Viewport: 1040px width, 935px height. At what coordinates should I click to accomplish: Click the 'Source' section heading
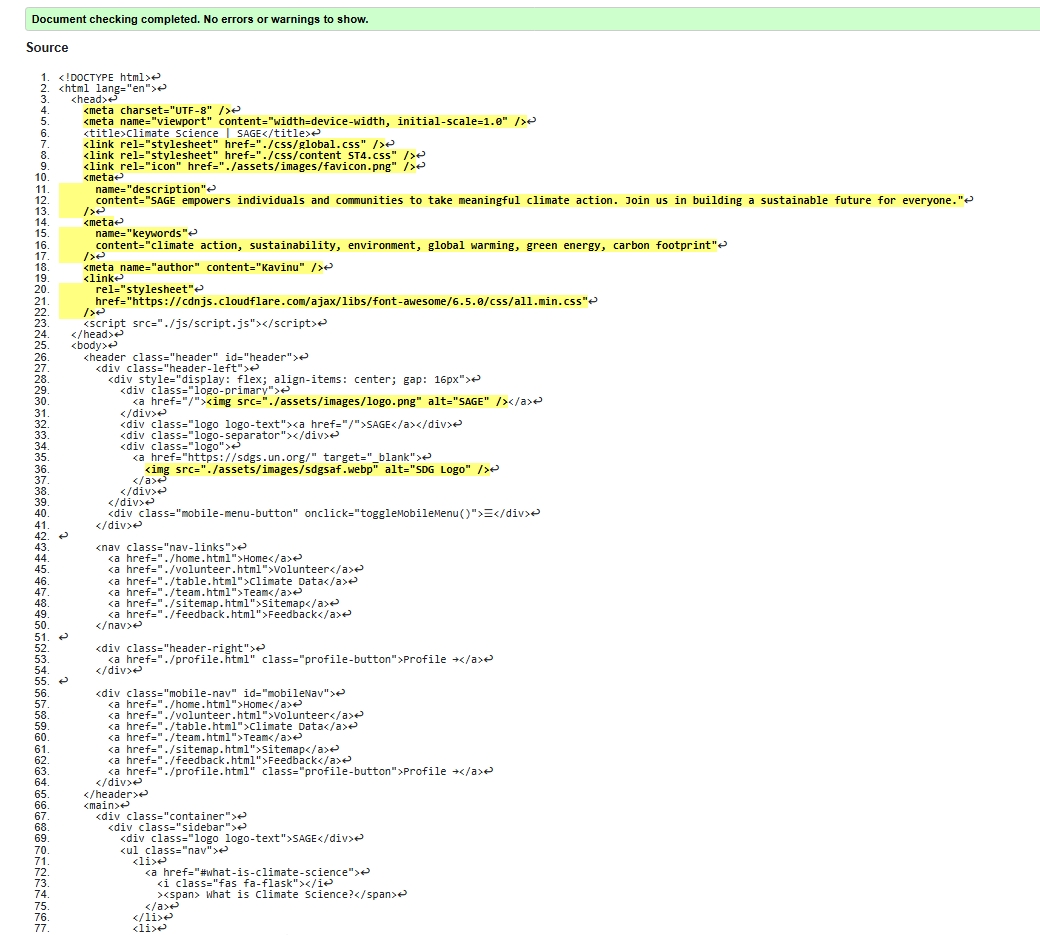(46, 47)
